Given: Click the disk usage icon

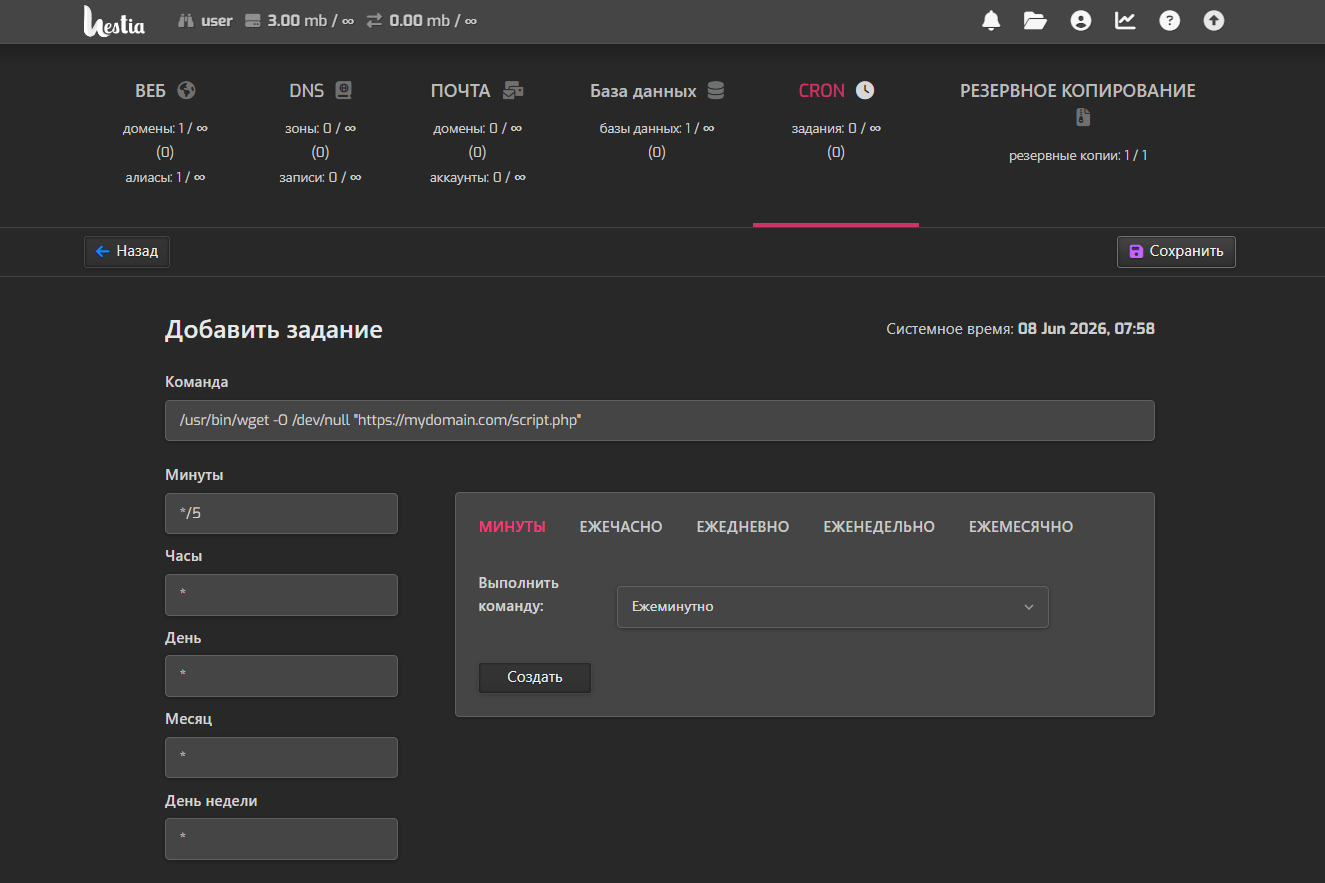Looking at the screenshot, I should (x=252, y=20).
